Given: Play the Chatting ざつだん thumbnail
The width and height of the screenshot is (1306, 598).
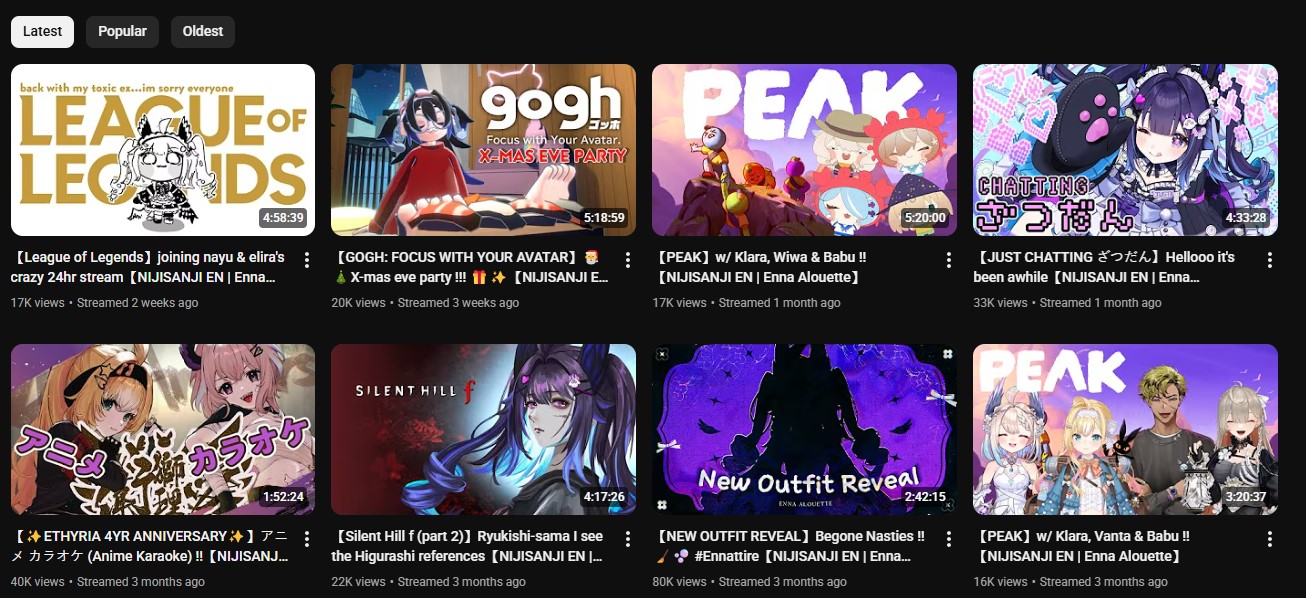Looking at the screenshot, I should tap(1125, 150).
